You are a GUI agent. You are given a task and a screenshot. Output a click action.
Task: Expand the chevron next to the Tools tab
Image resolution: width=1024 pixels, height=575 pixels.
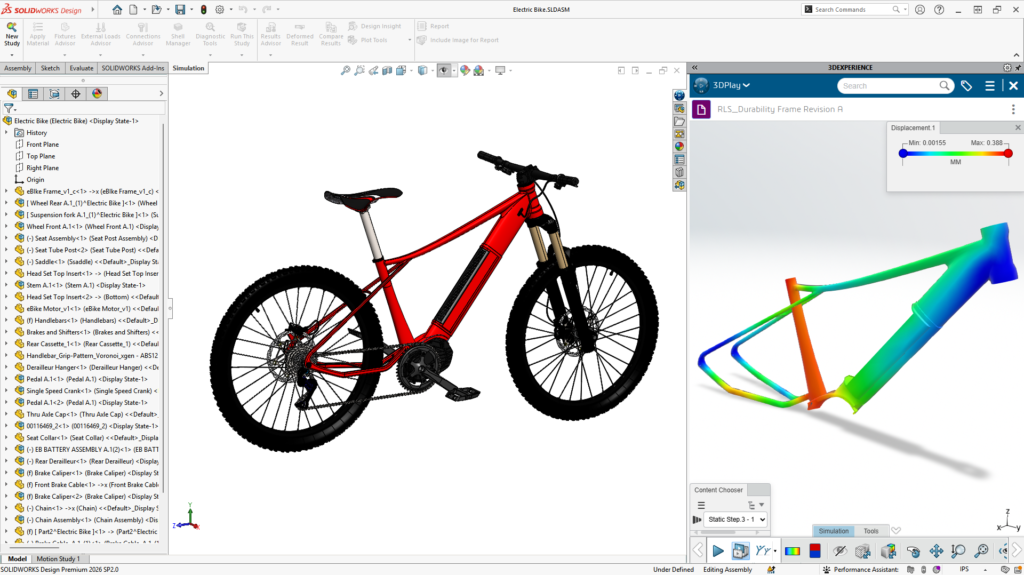(896, 531)
